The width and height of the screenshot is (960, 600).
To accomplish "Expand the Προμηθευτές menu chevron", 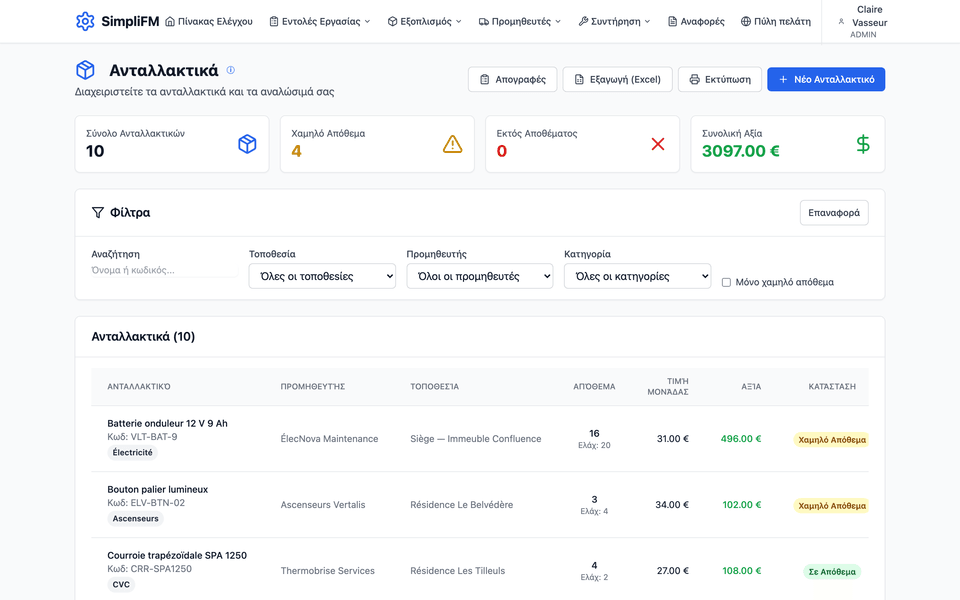I will click(x=558, y=21).
